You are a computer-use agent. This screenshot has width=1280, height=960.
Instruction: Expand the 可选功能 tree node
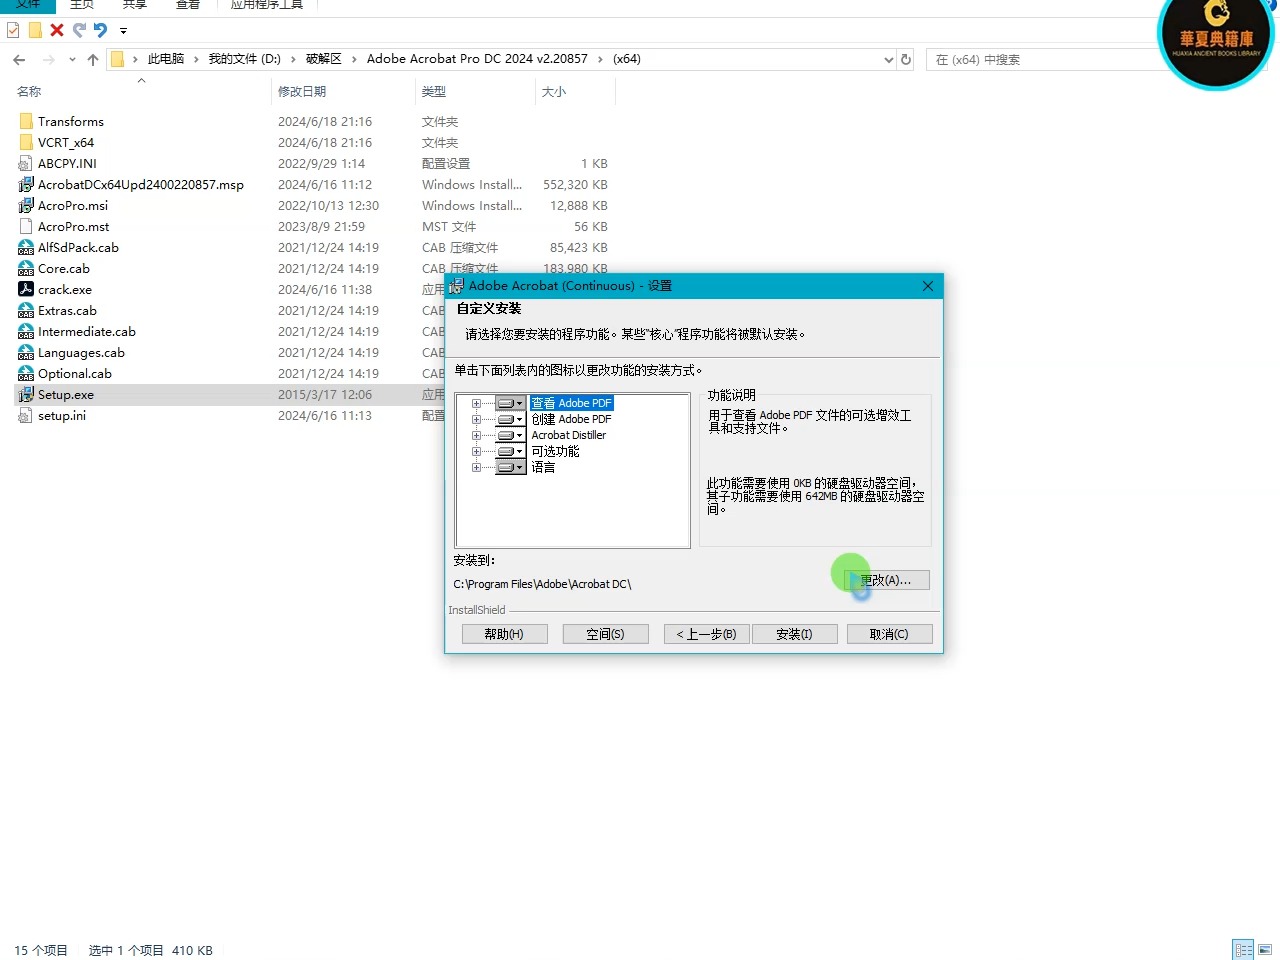click(476, 452)
